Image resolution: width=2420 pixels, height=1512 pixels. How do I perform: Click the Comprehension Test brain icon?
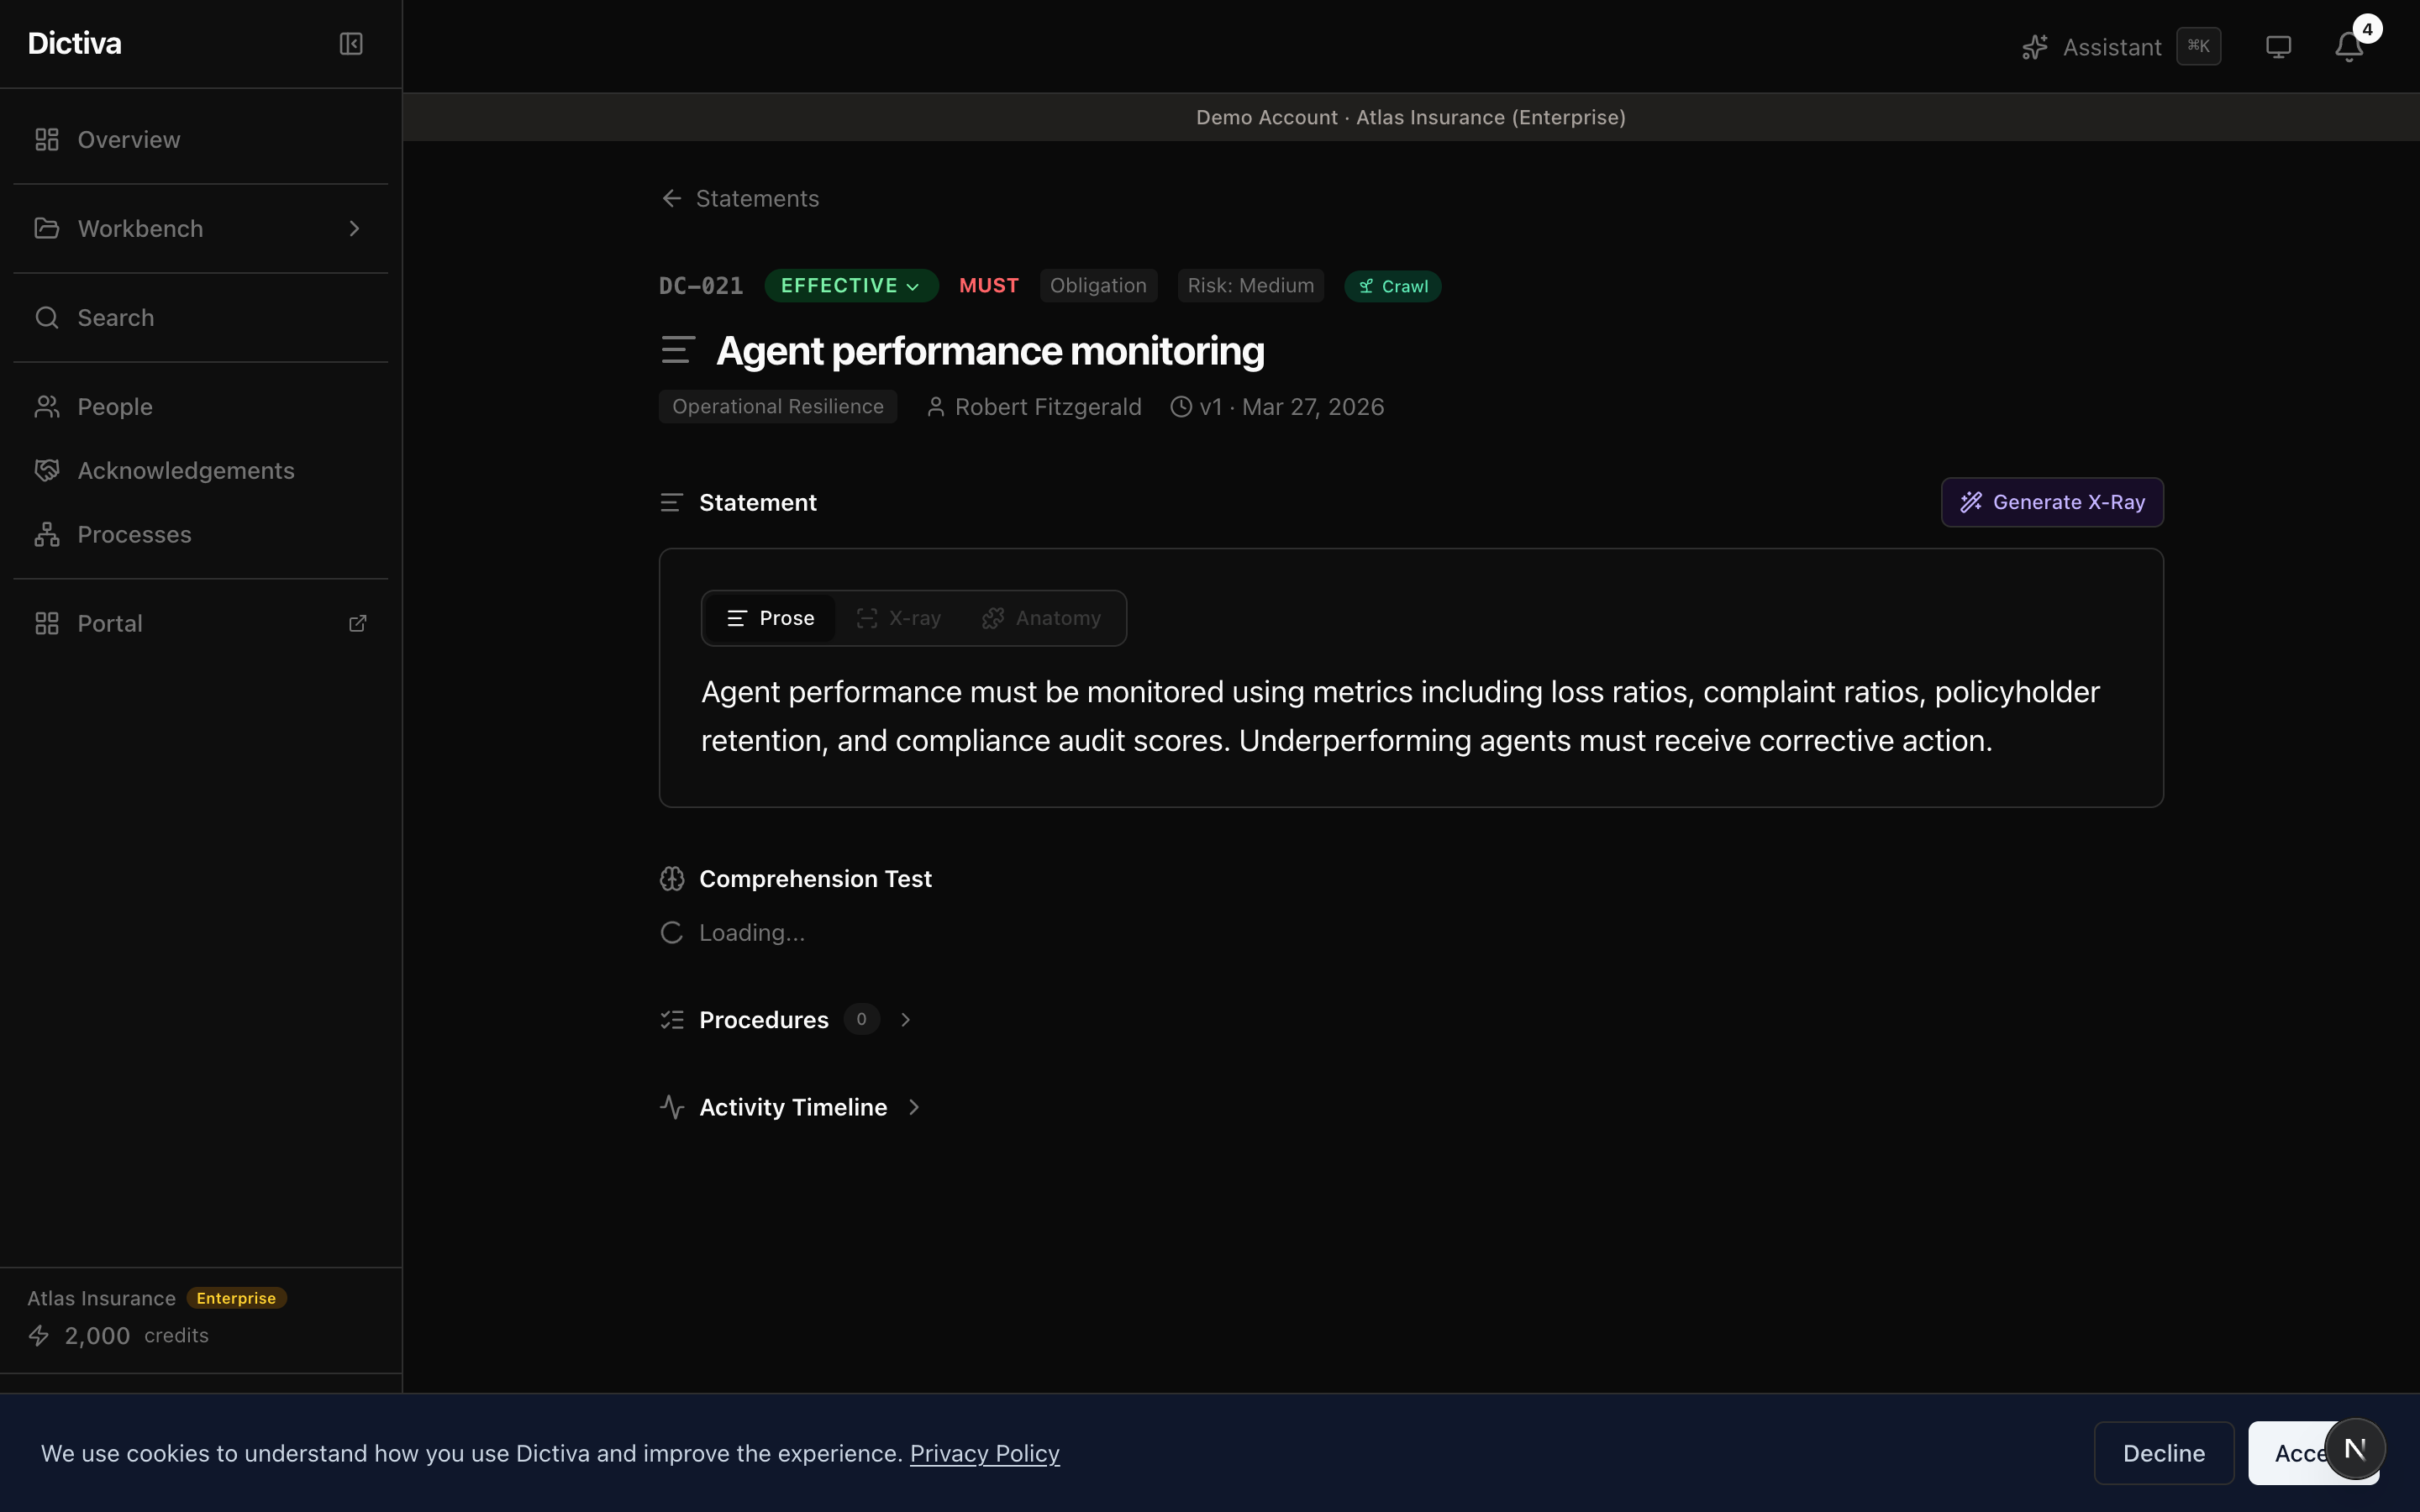click(x=672, y=879)
